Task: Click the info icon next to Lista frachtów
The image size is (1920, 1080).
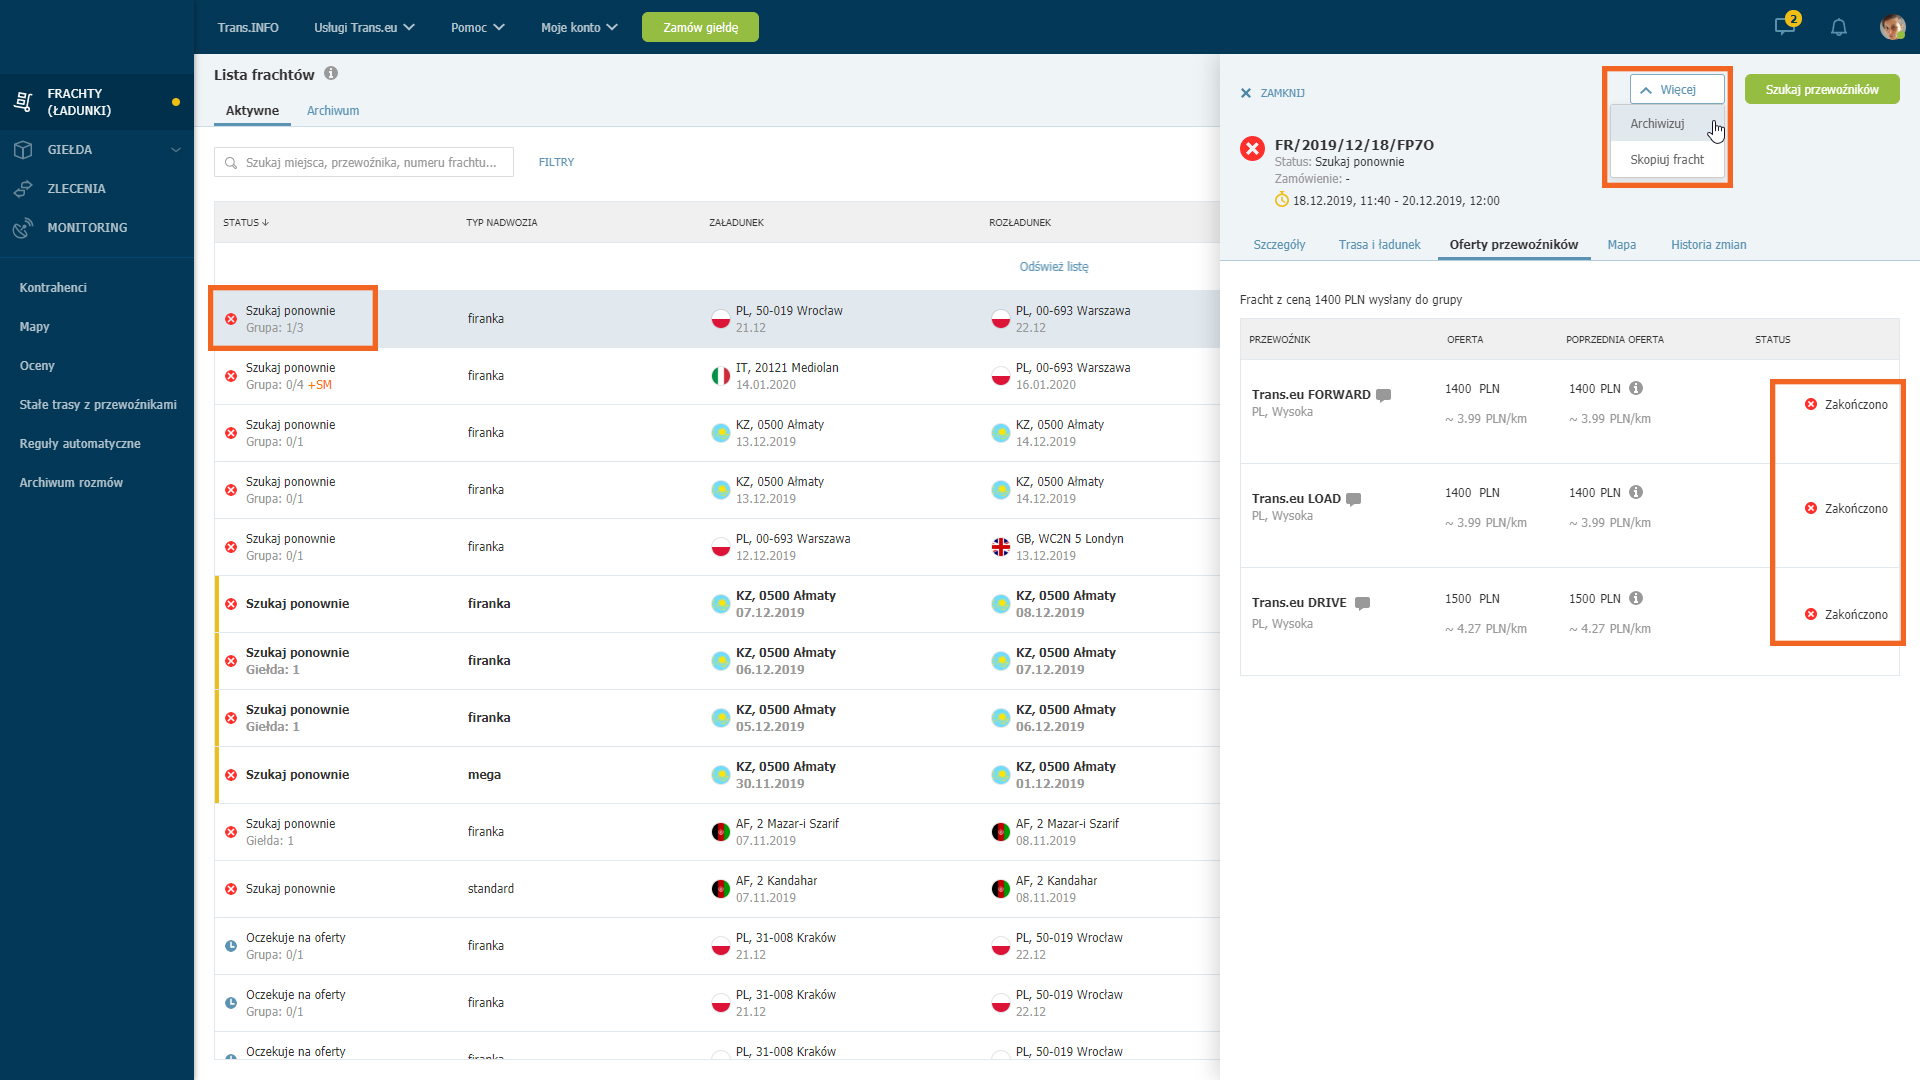Action: click(331, 73)
